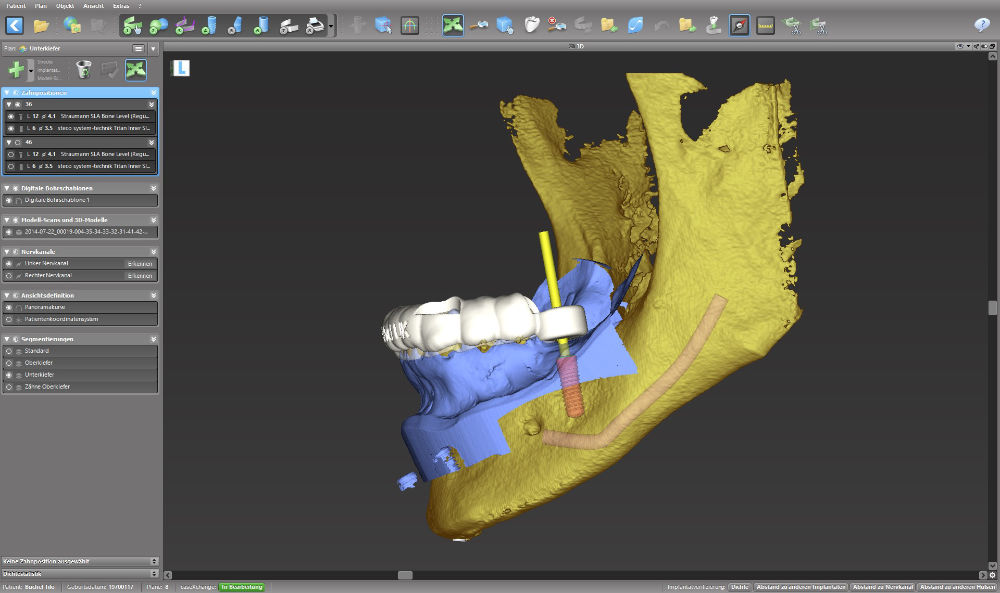Collapse the Modell-Scans und 3D-Modelle section

pyautogui.click(x=7, y=220)
